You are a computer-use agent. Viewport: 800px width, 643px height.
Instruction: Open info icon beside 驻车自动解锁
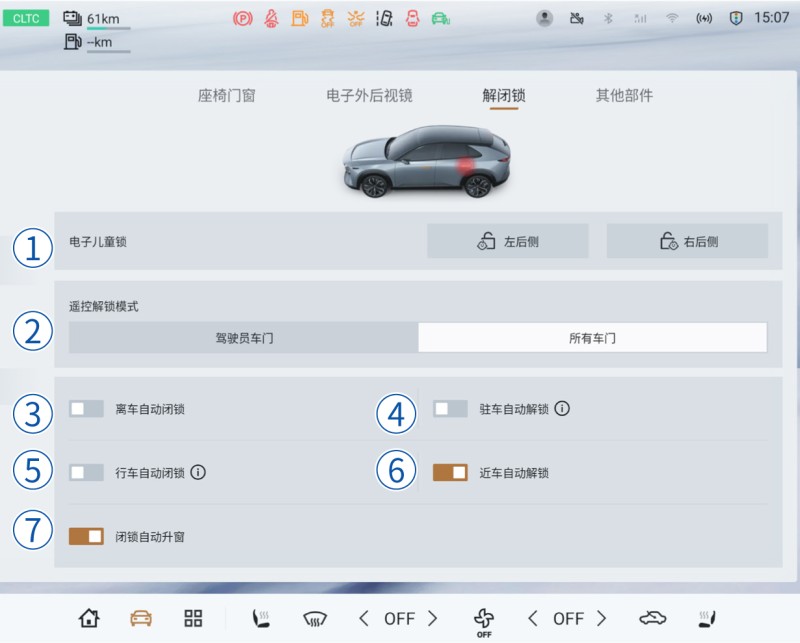tap(562, 408)
